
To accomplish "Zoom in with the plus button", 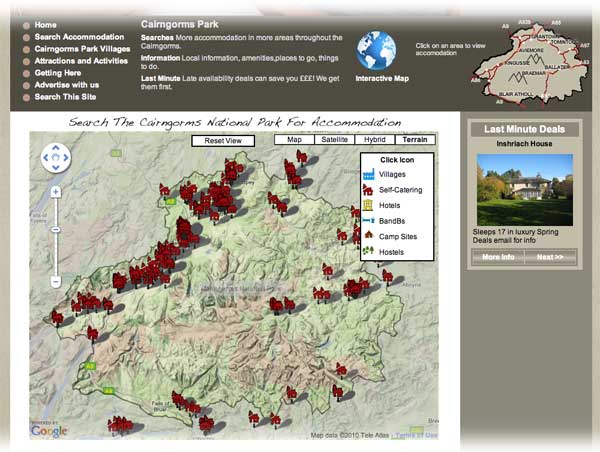I will click(56, 192).
